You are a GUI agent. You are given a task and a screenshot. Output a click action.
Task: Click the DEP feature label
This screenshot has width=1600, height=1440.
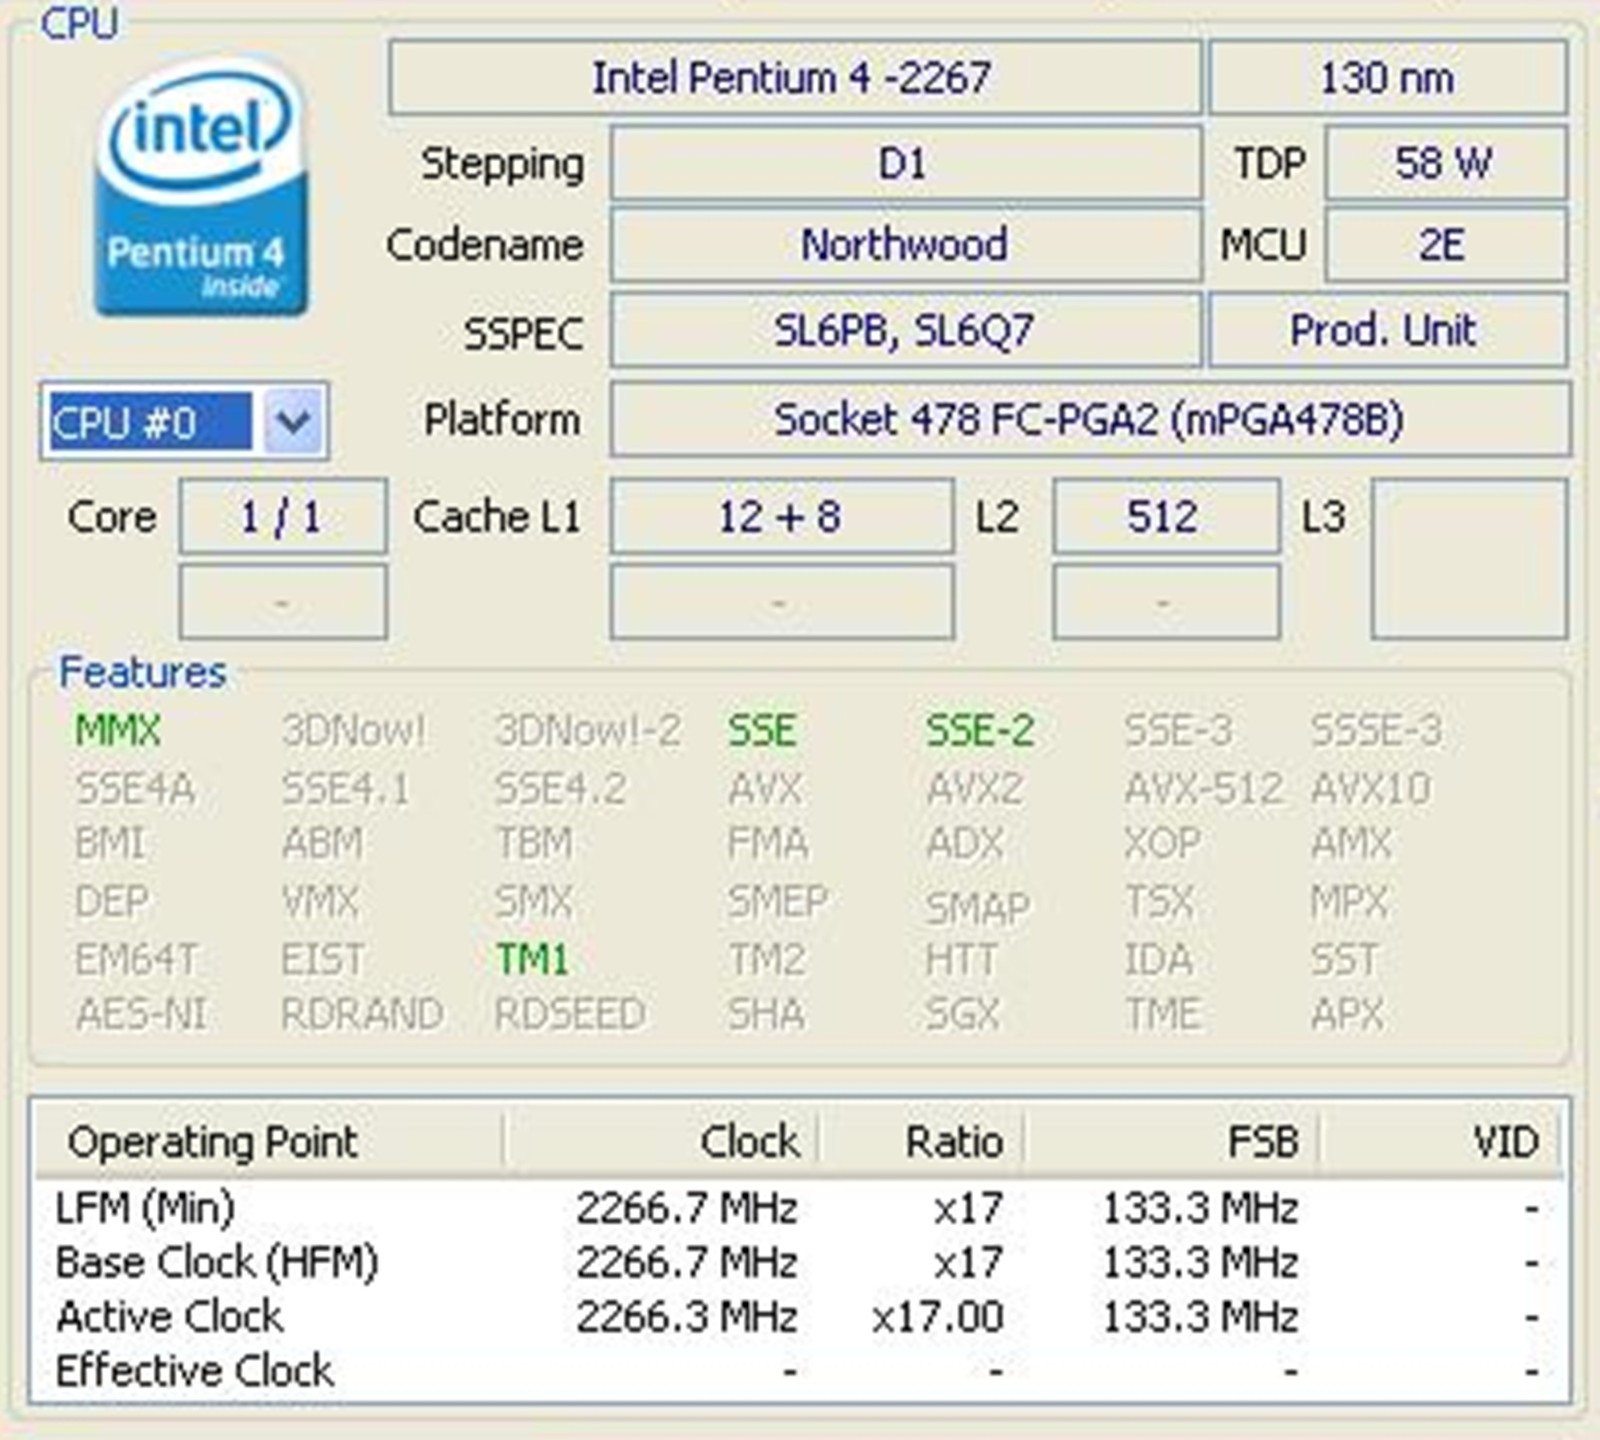pyautogui.click(x=112, y=902)
